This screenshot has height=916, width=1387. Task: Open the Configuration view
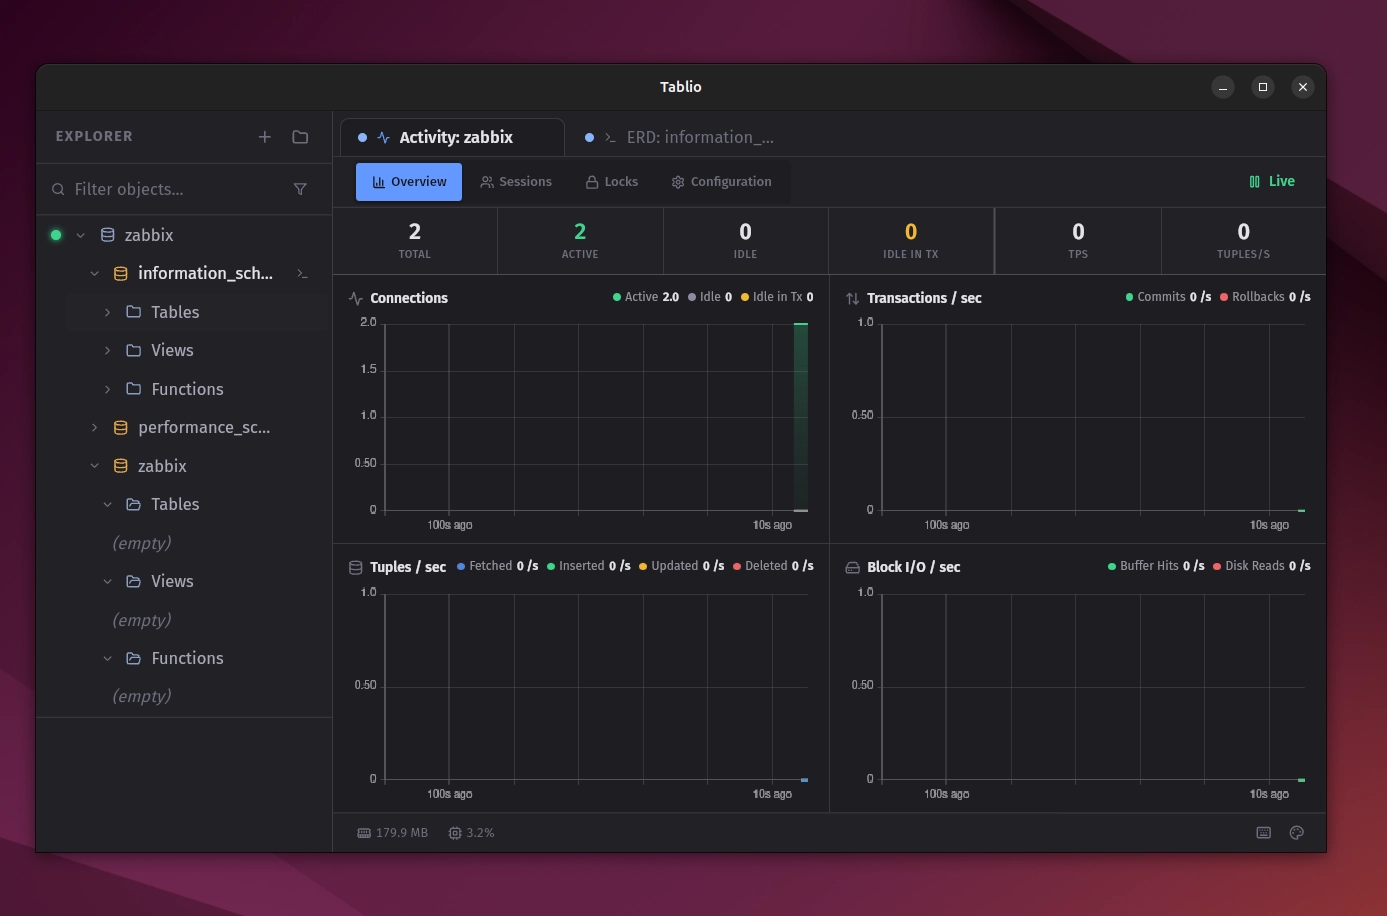(721, 182)
